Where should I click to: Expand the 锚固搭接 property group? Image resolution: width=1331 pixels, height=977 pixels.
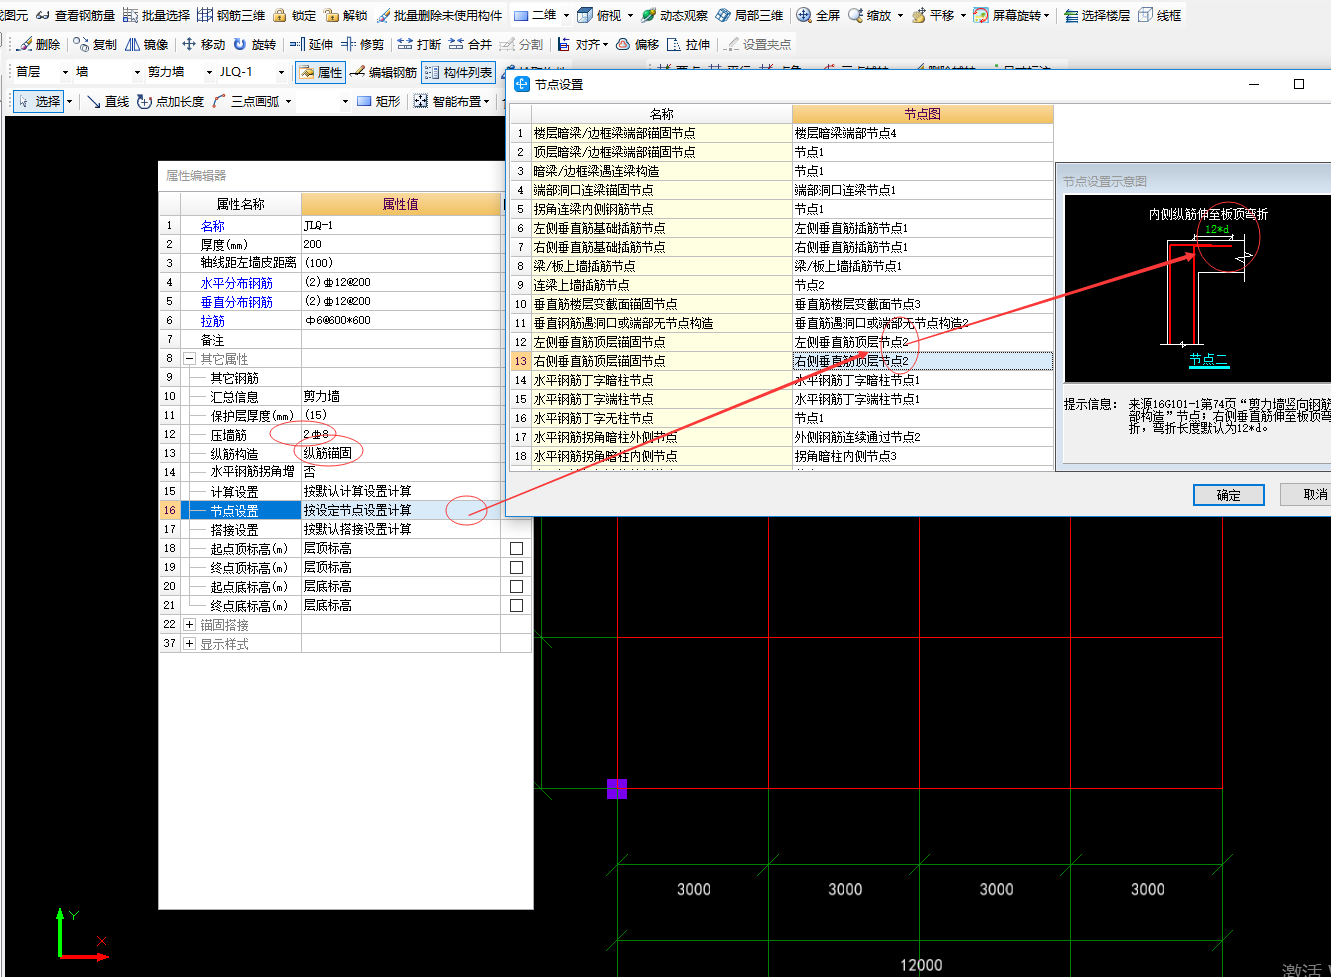(x=189, y=624)
